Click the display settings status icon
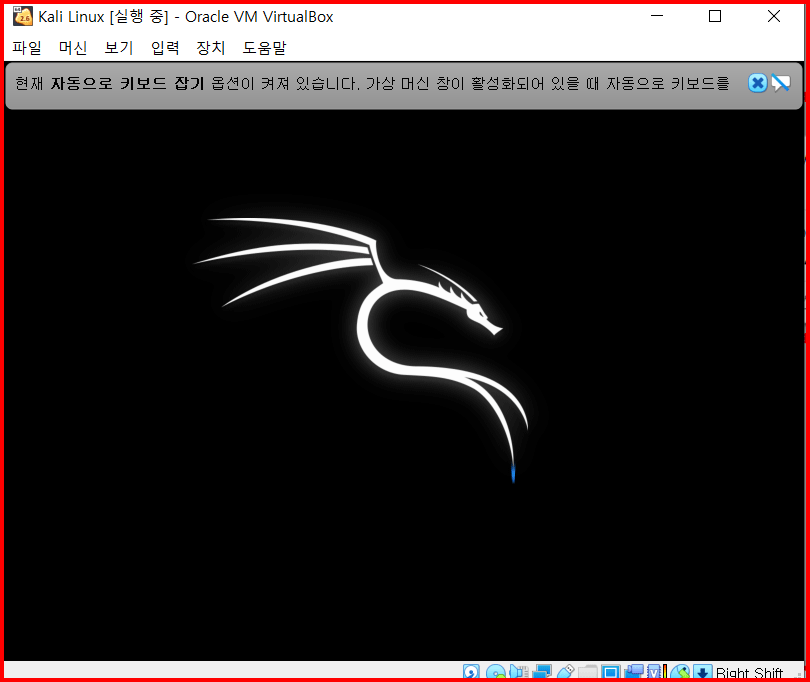Viewport: 810px width, 682px height. (611, 671)
